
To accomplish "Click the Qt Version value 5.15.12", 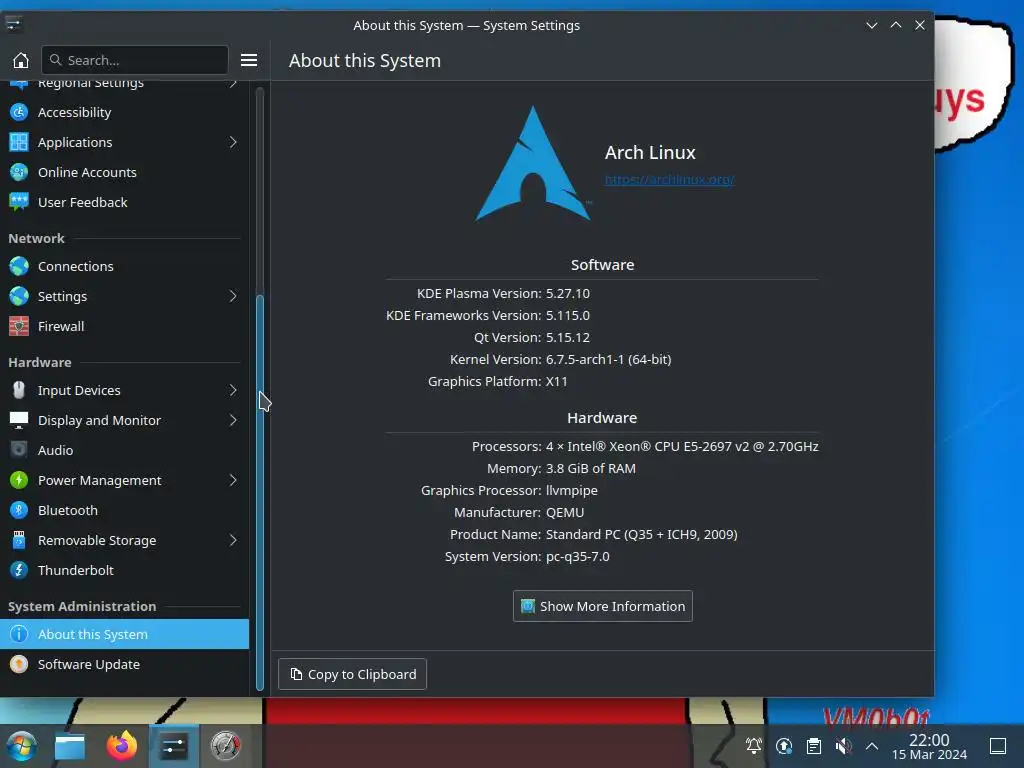I will point(568,338).
